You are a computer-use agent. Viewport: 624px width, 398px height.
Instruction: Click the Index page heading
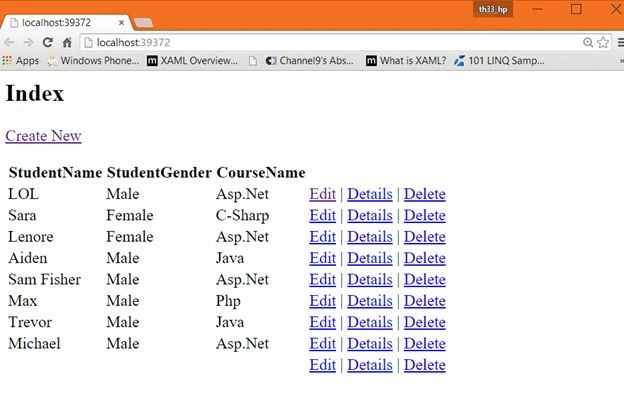[35, 94]
